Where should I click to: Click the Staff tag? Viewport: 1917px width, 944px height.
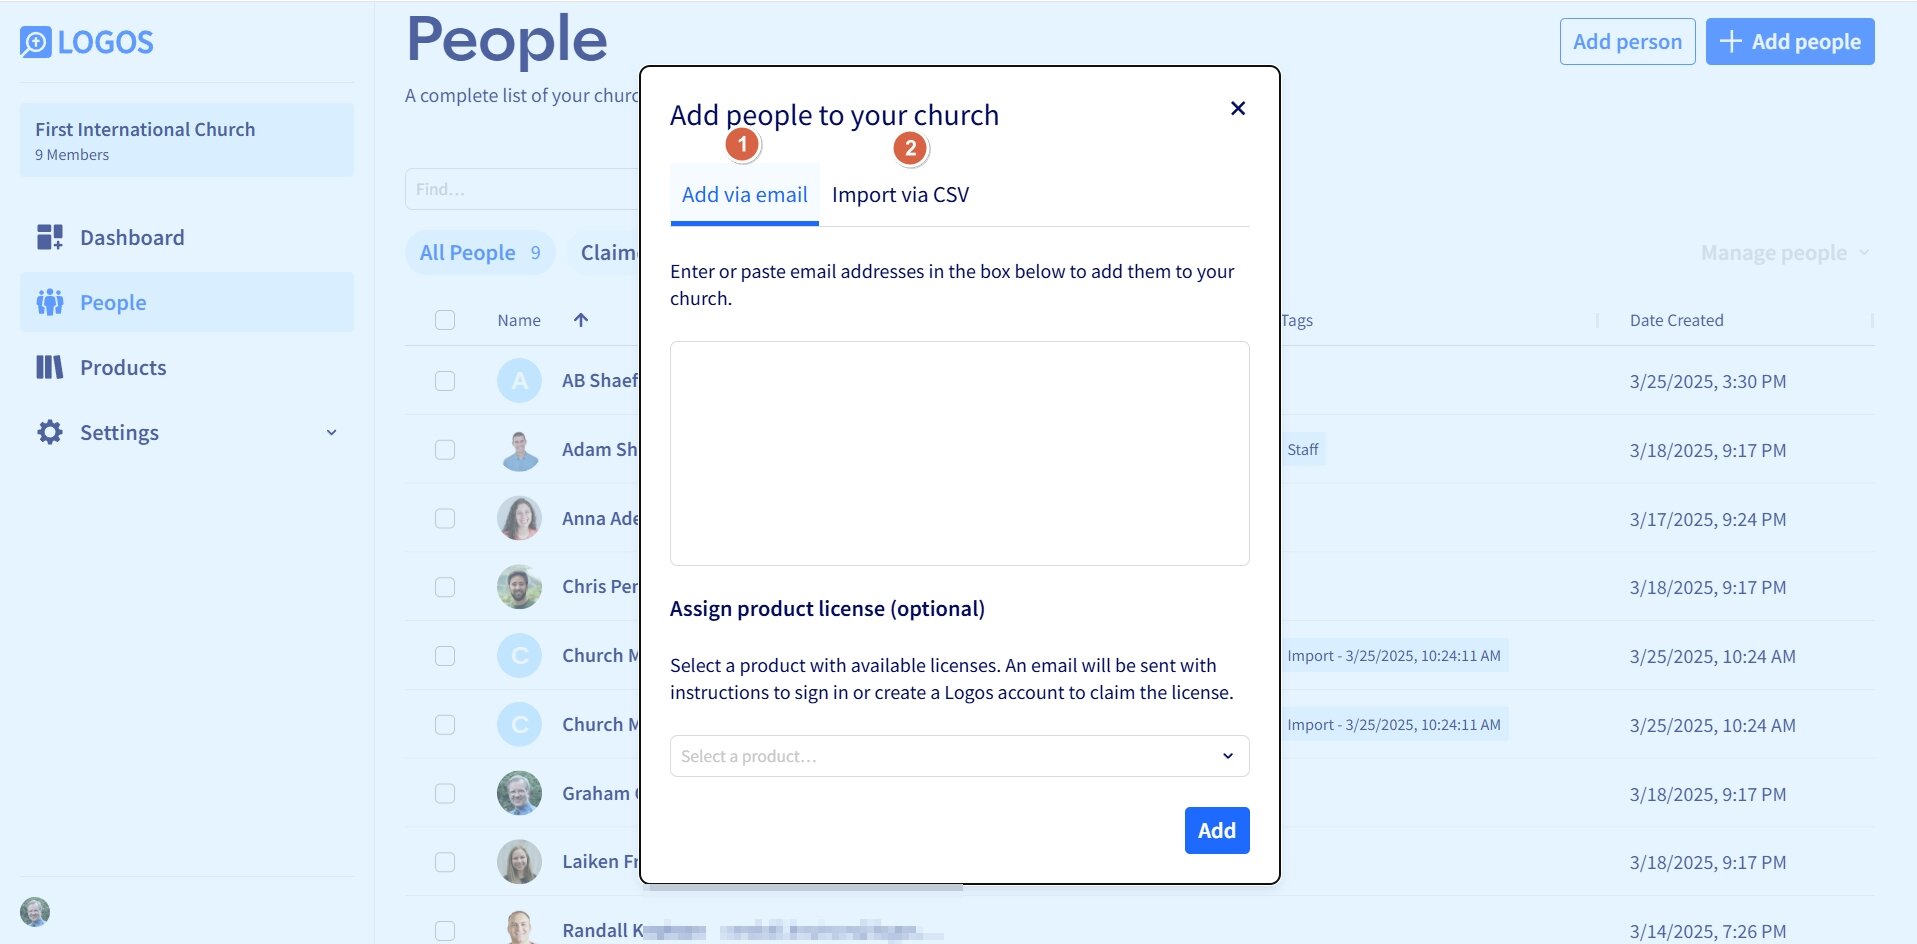(1303, 450)
